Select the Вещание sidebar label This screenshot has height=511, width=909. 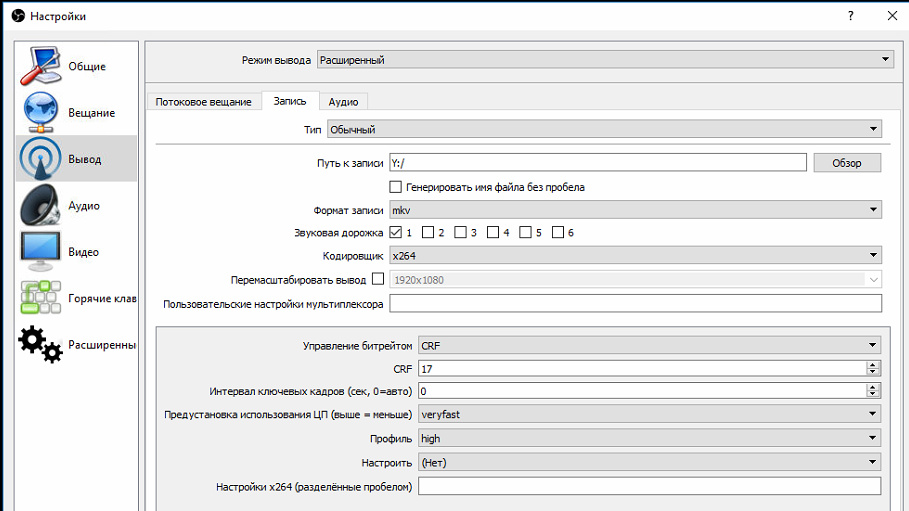point(92,113)
